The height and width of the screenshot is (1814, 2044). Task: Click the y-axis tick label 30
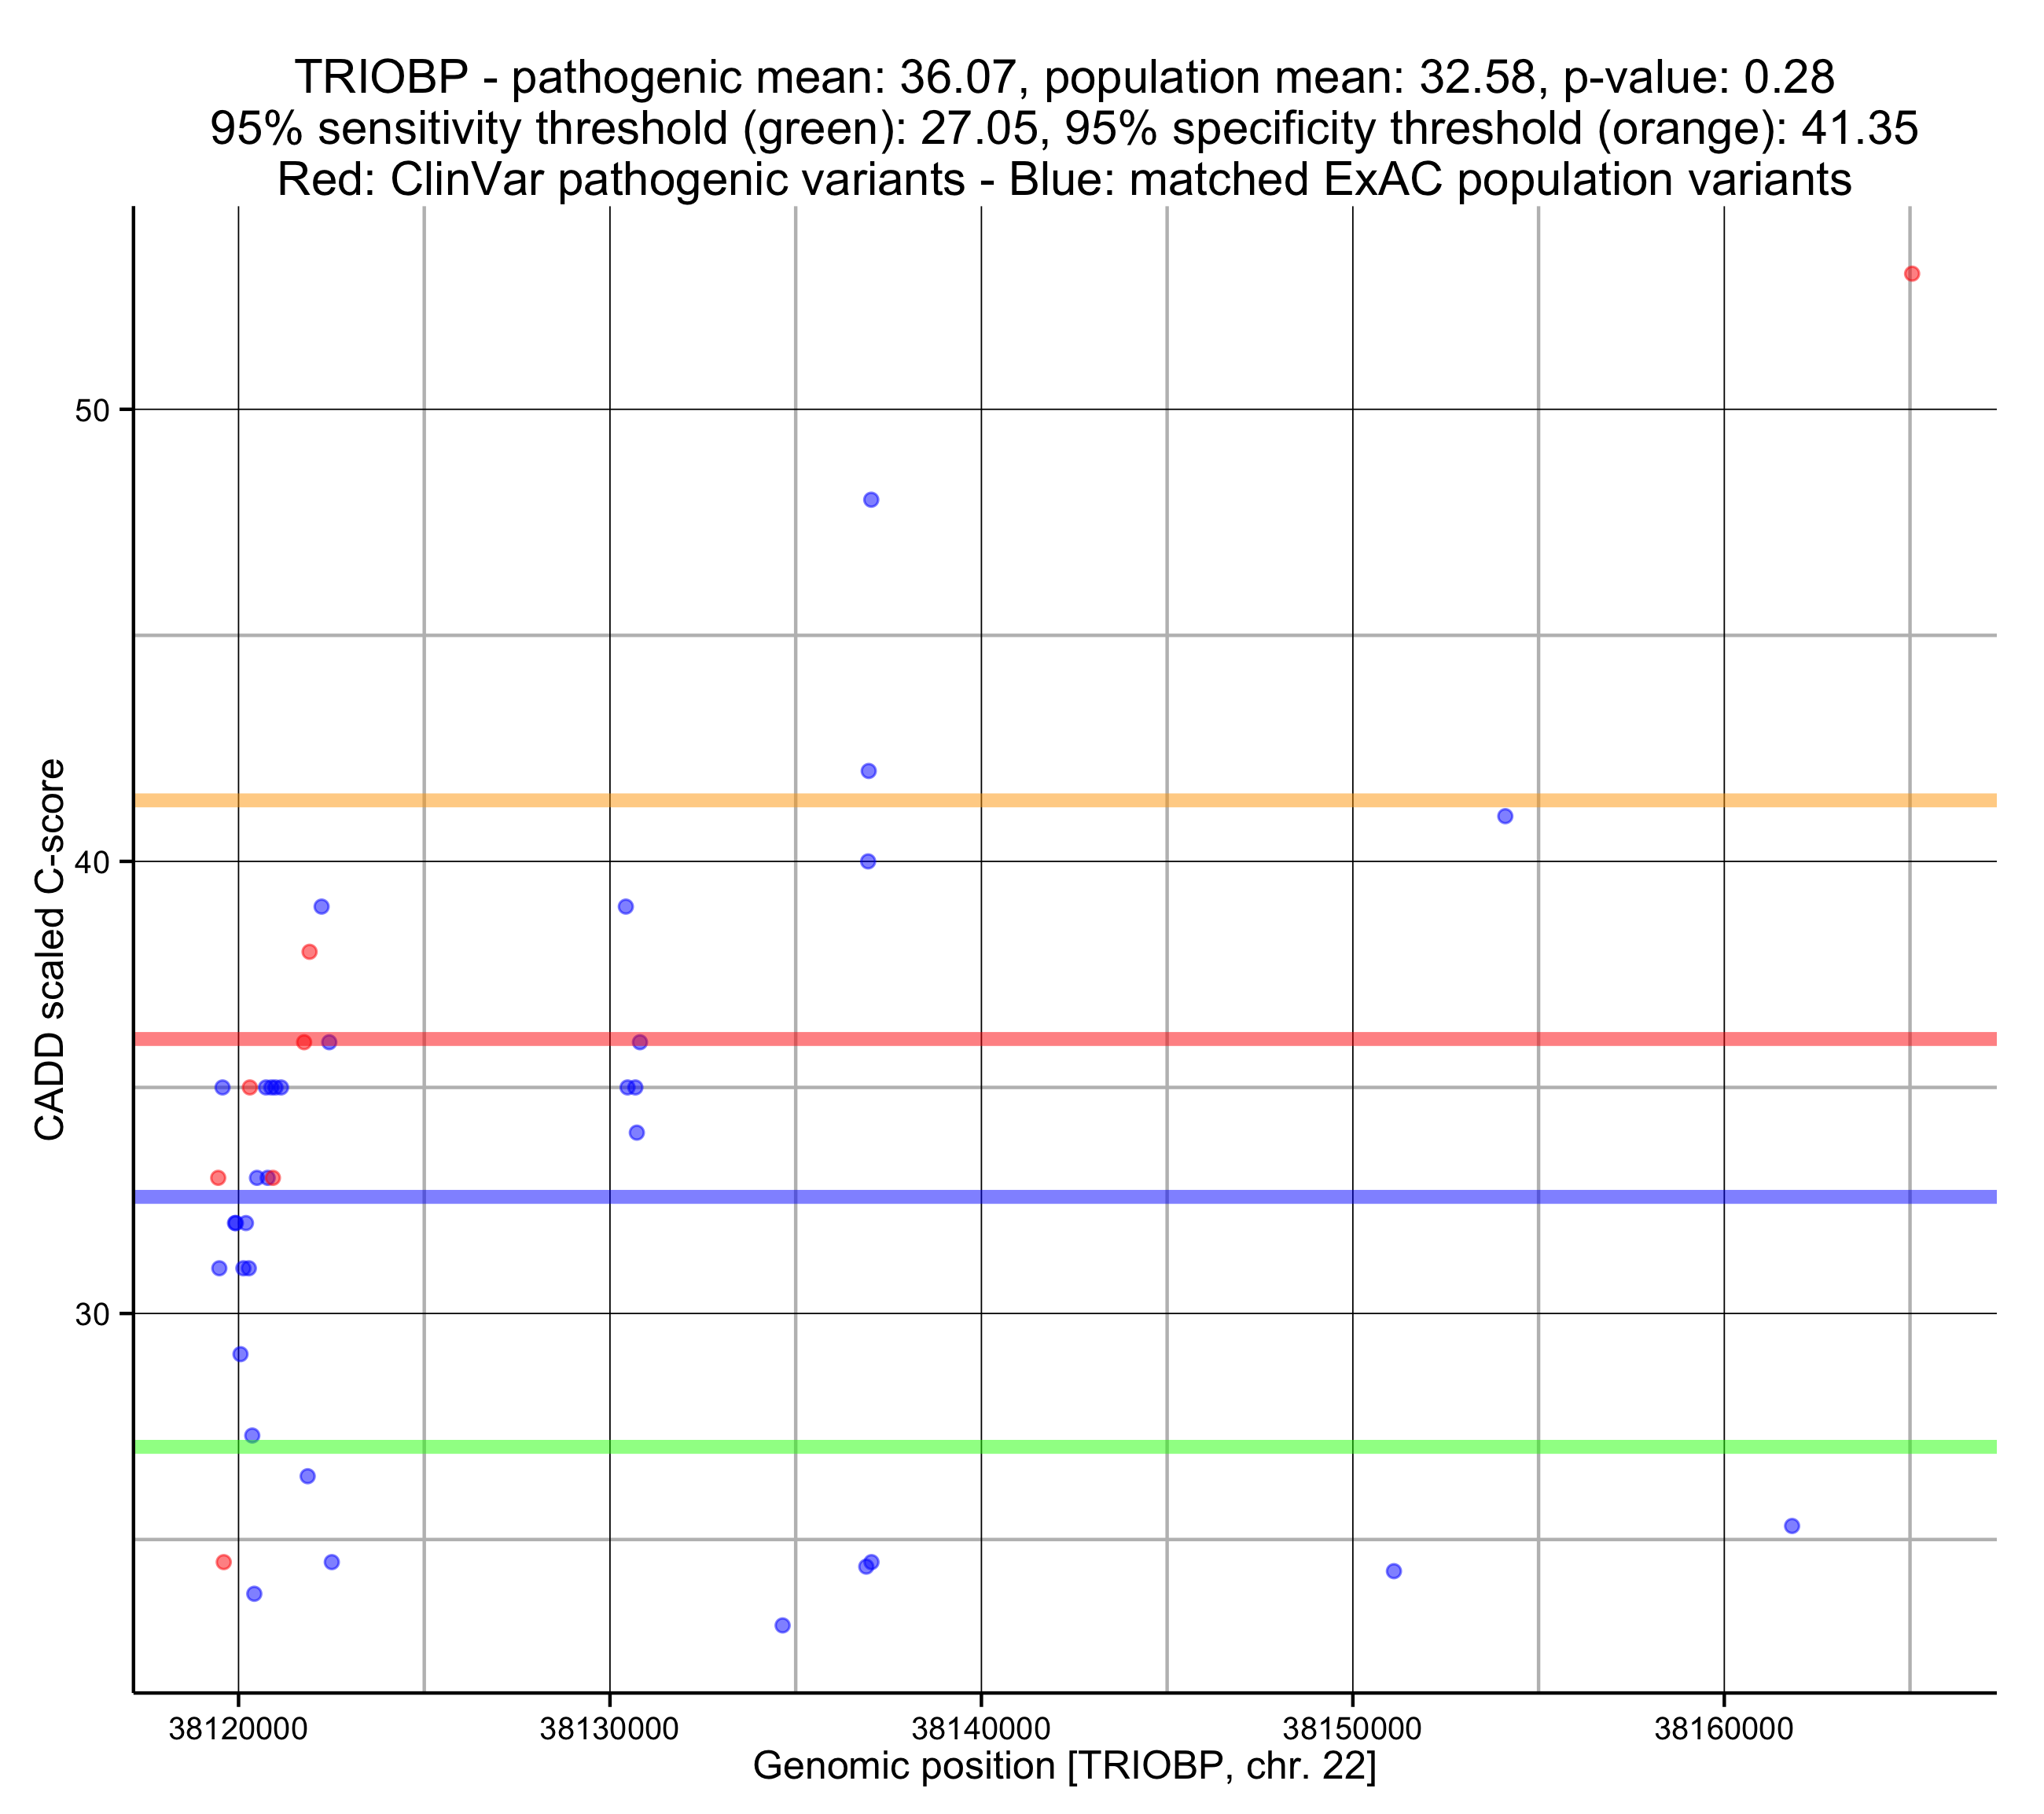91,1314
